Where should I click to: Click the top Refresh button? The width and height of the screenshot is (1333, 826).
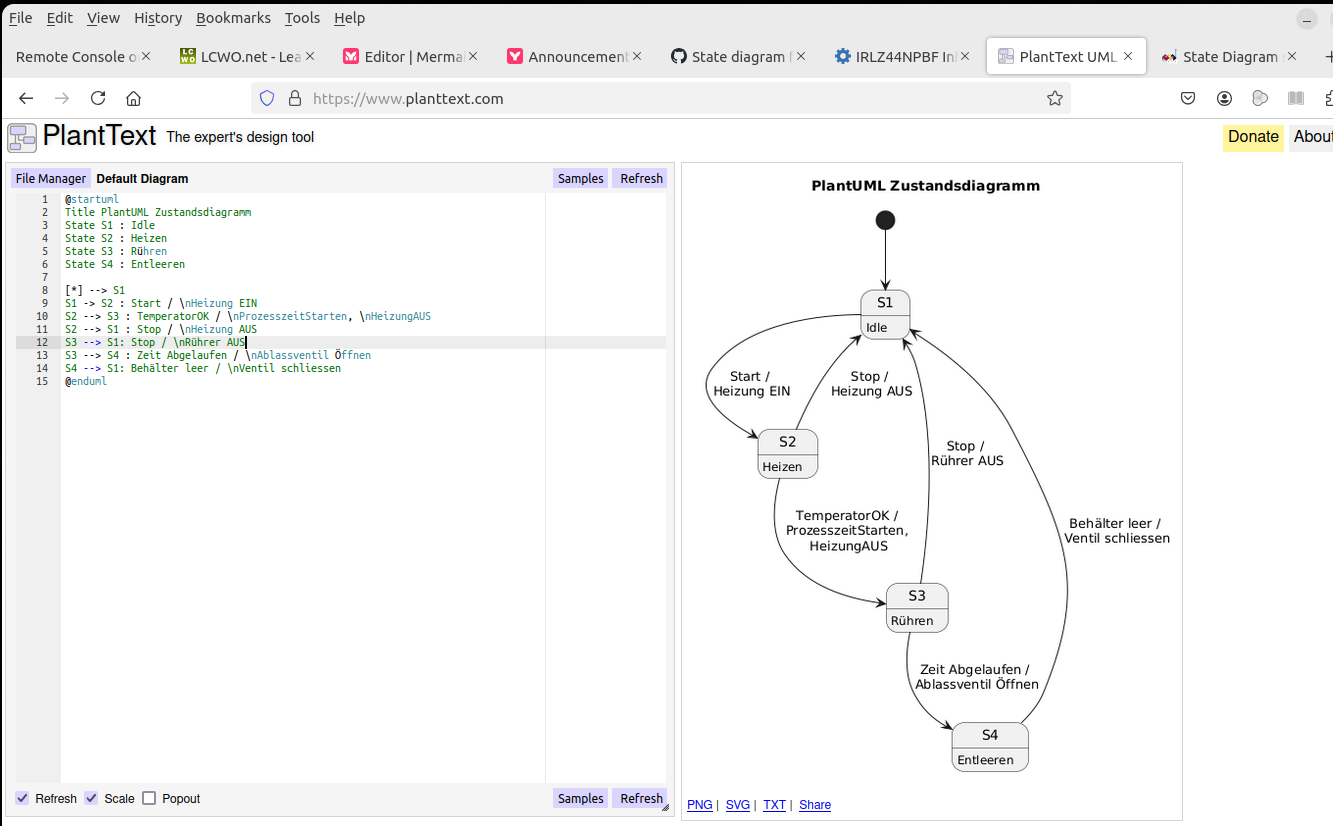coord(641,178)
